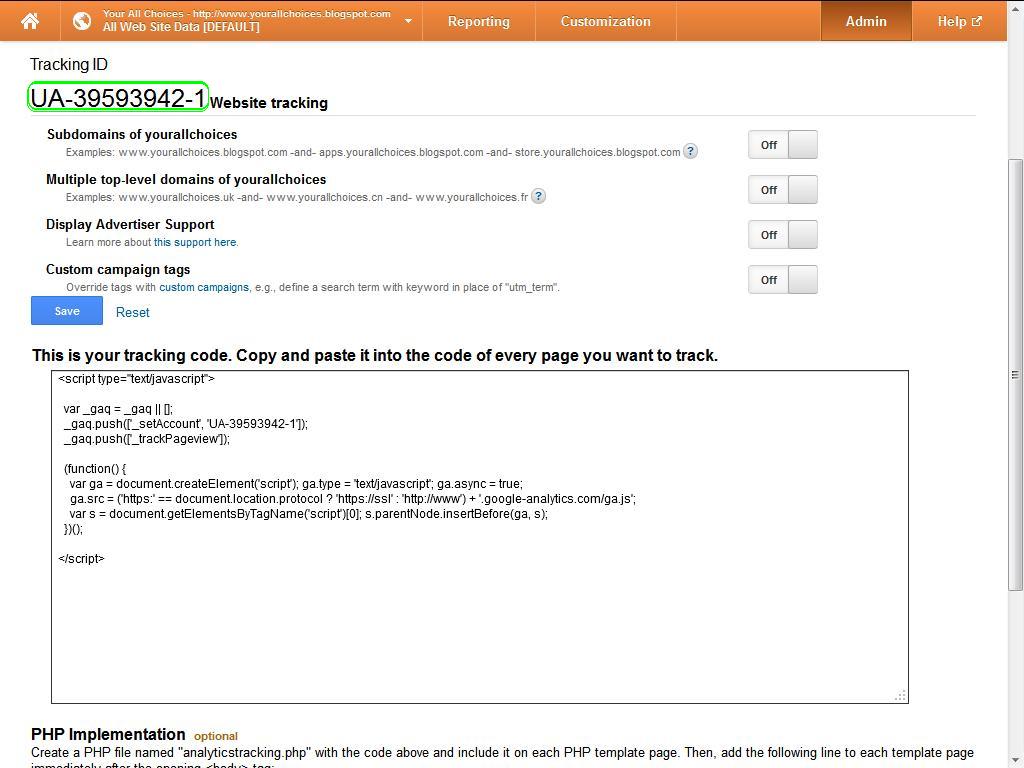Click the 'Website tracking' heading
1024x768 pixels.
point(268,103)
